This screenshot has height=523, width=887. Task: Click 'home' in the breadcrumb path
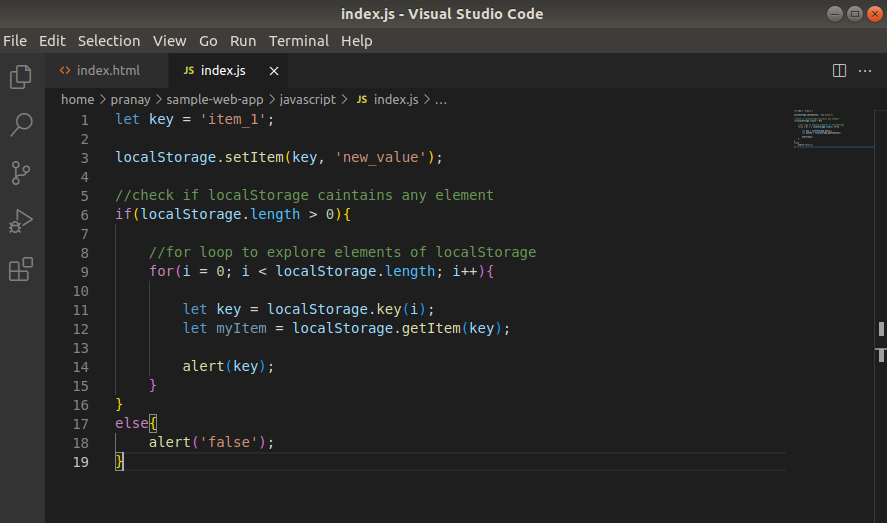pyautogui.click(x=77, y=100)
